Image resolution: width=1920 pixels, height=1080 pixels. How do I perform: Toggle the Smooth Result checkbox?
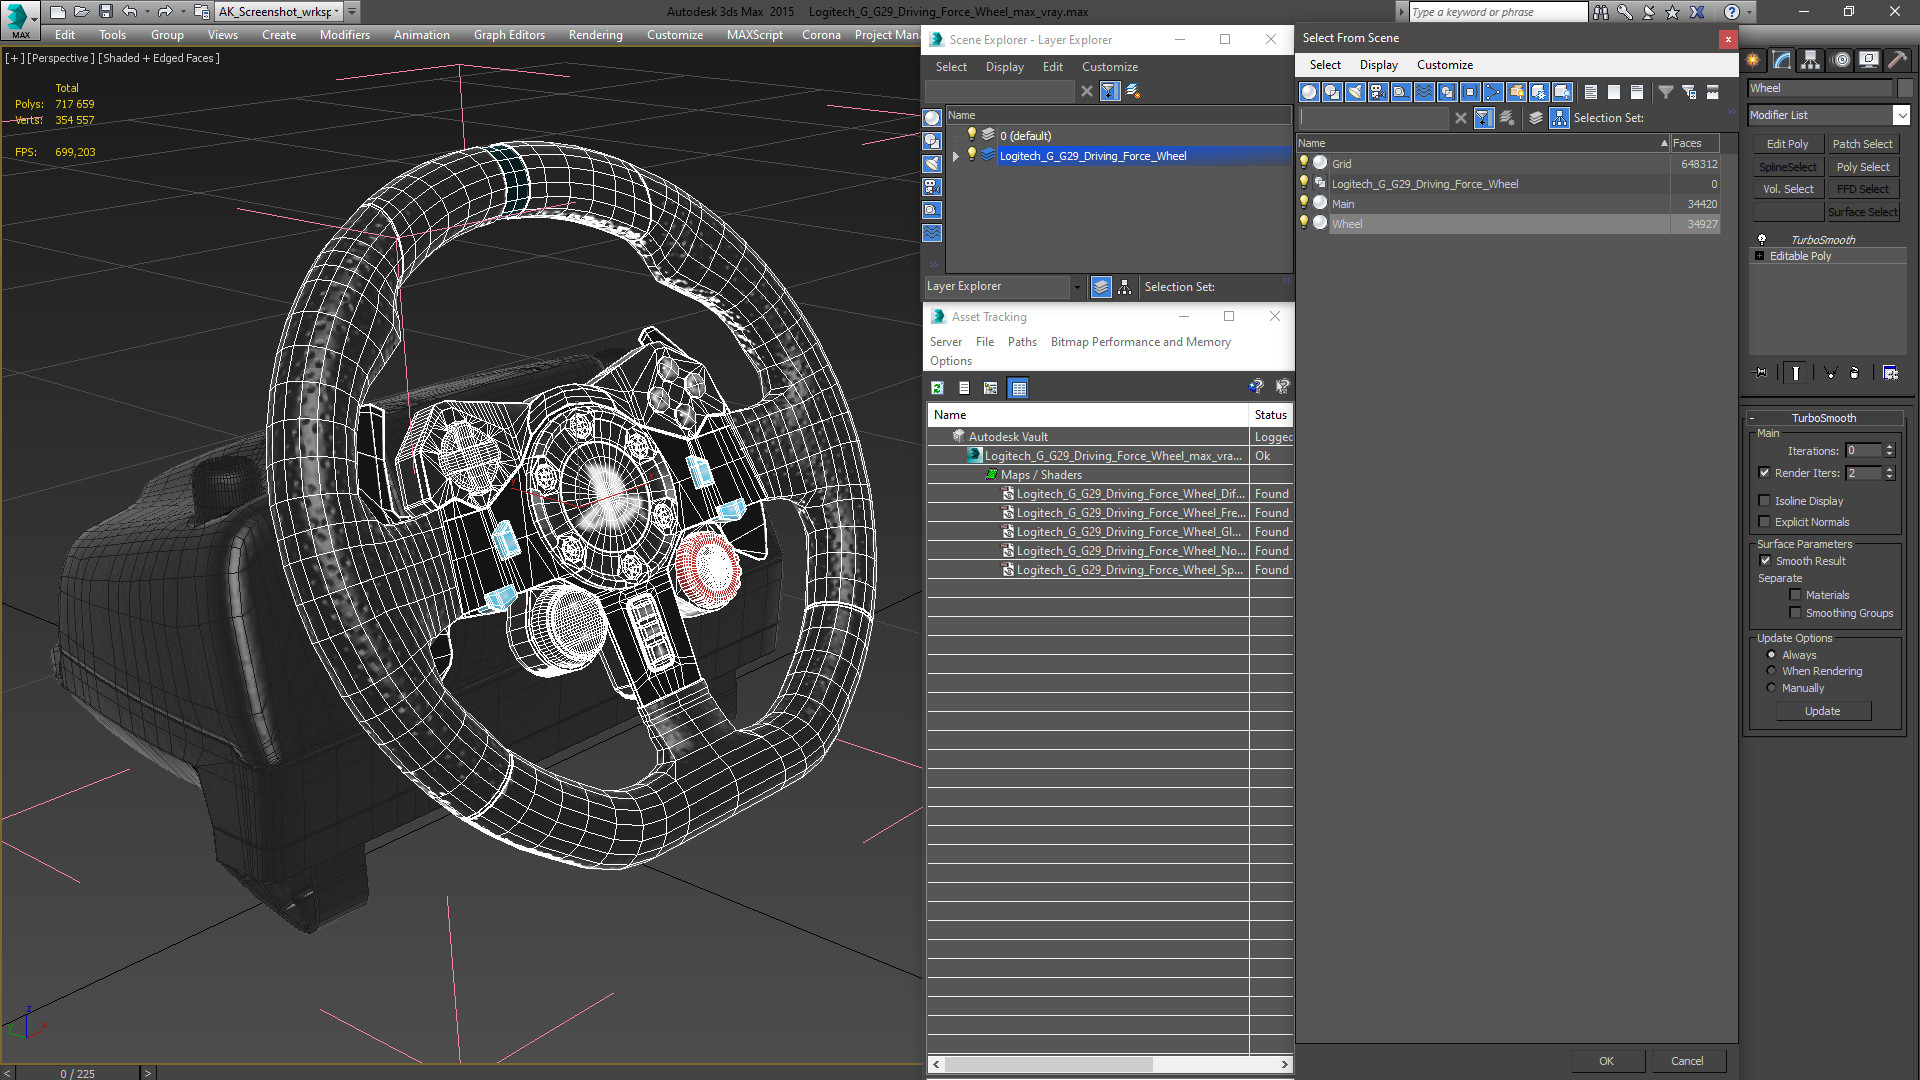point(1765,561)
